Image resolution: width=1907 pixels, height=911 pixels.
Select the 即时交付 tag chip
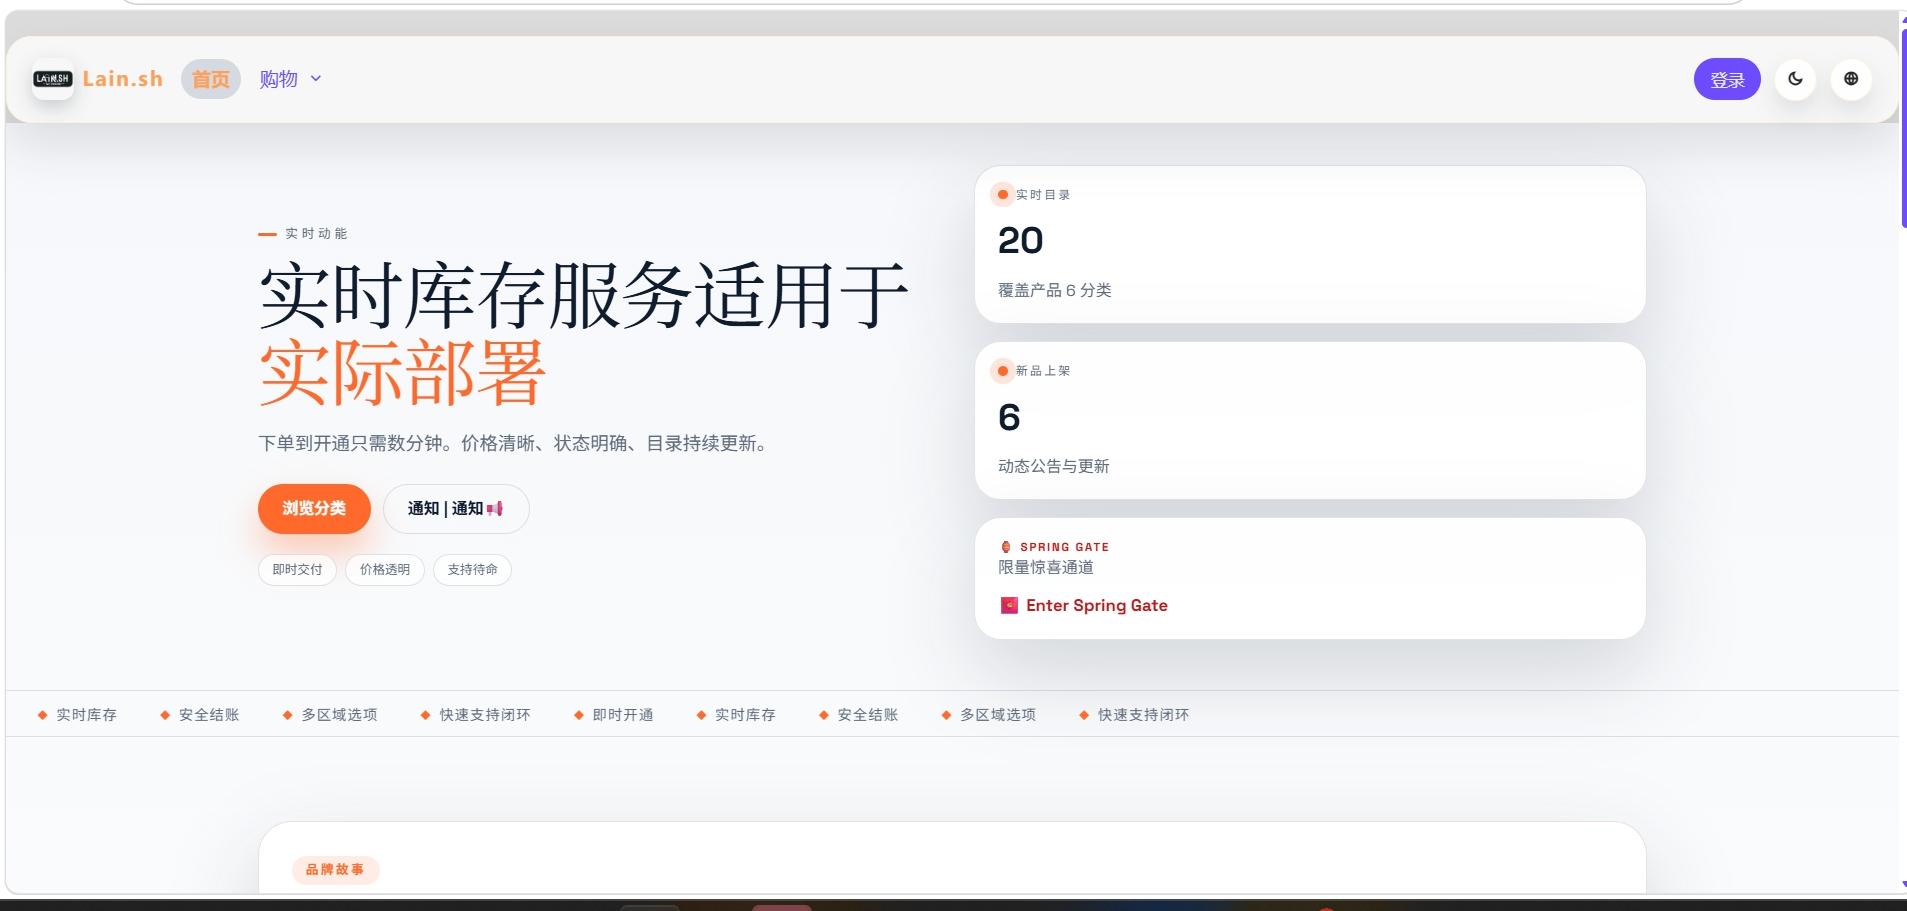coord(297,570)
